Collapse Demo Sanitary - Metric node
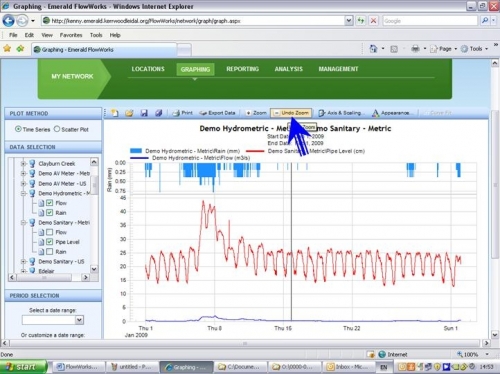500x374 pixels. click(23, 222)
